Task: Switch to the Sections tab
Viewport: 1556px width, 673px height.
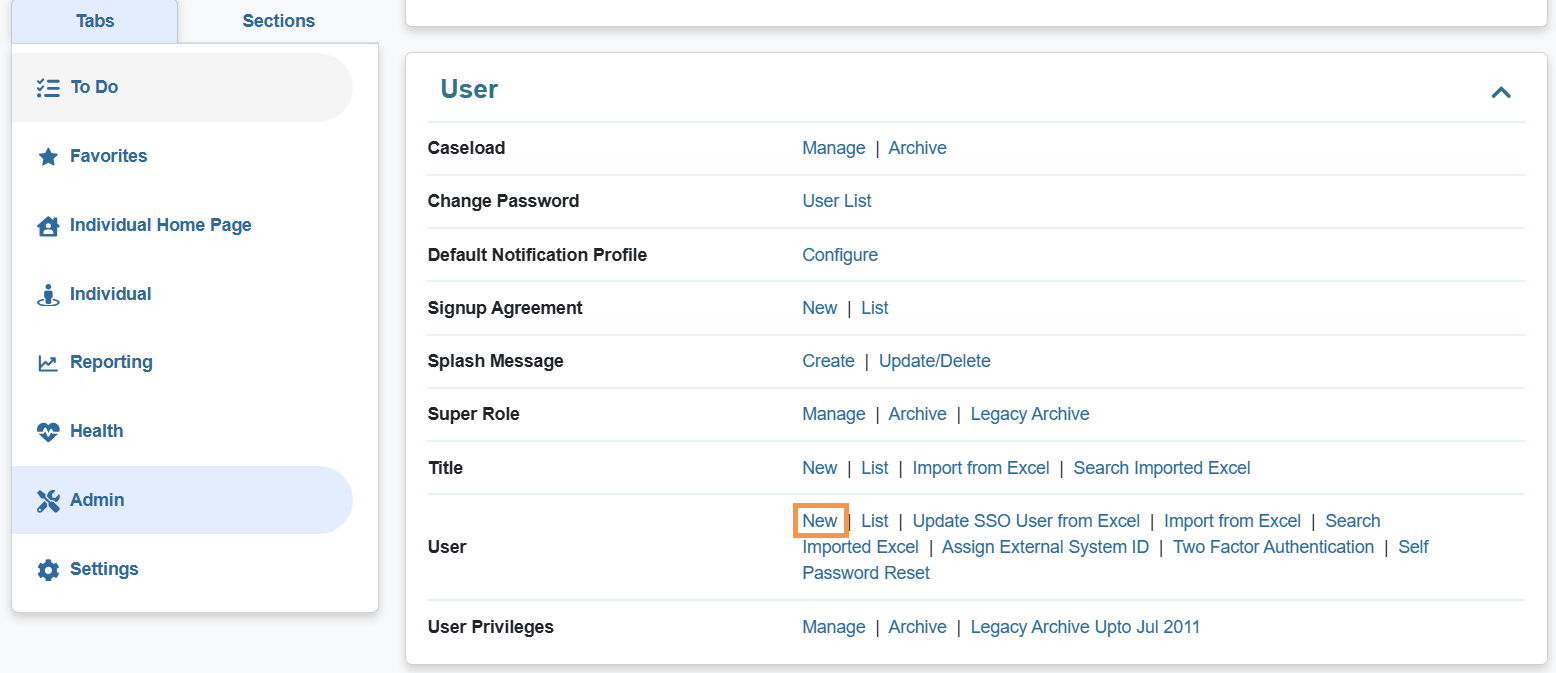Action: click(x=278, y=21)
